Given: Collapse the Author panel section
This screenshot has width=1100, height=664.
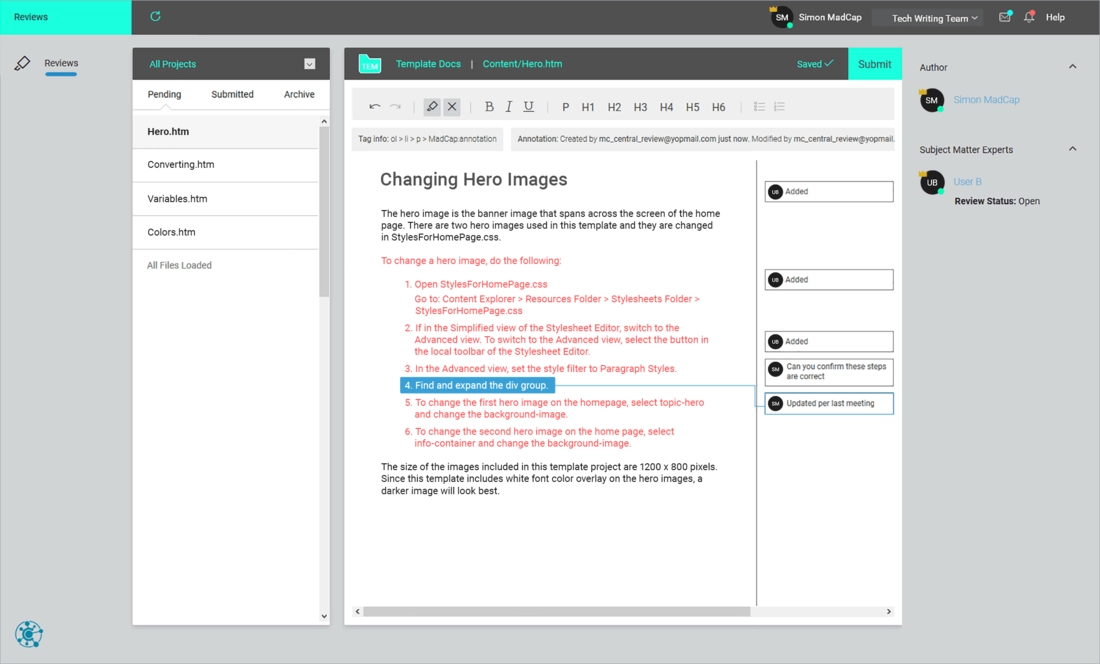Looking at the screenshot, I should pos(1073,66).
